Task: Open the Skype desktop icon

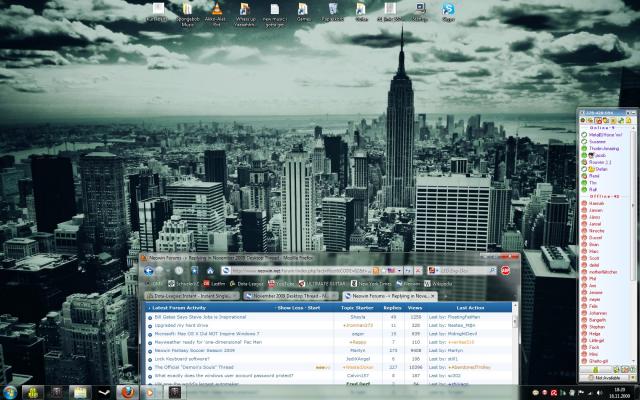Action: pos(448,11)
